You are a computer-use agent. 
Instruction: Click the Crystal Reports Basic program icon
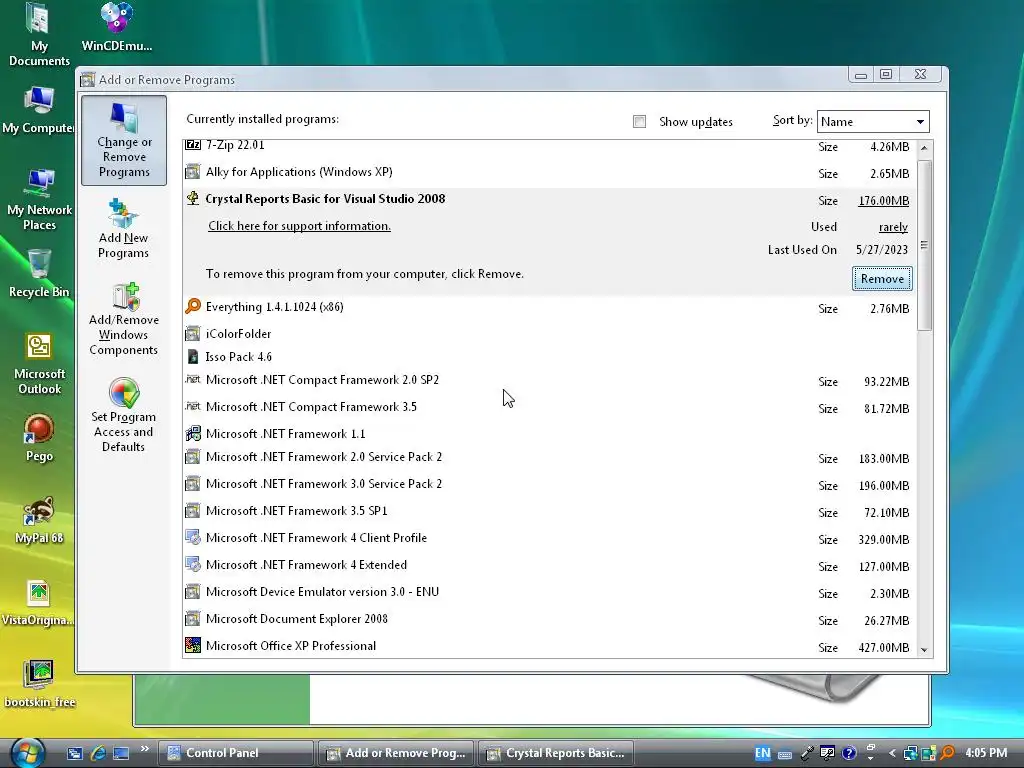193,199
